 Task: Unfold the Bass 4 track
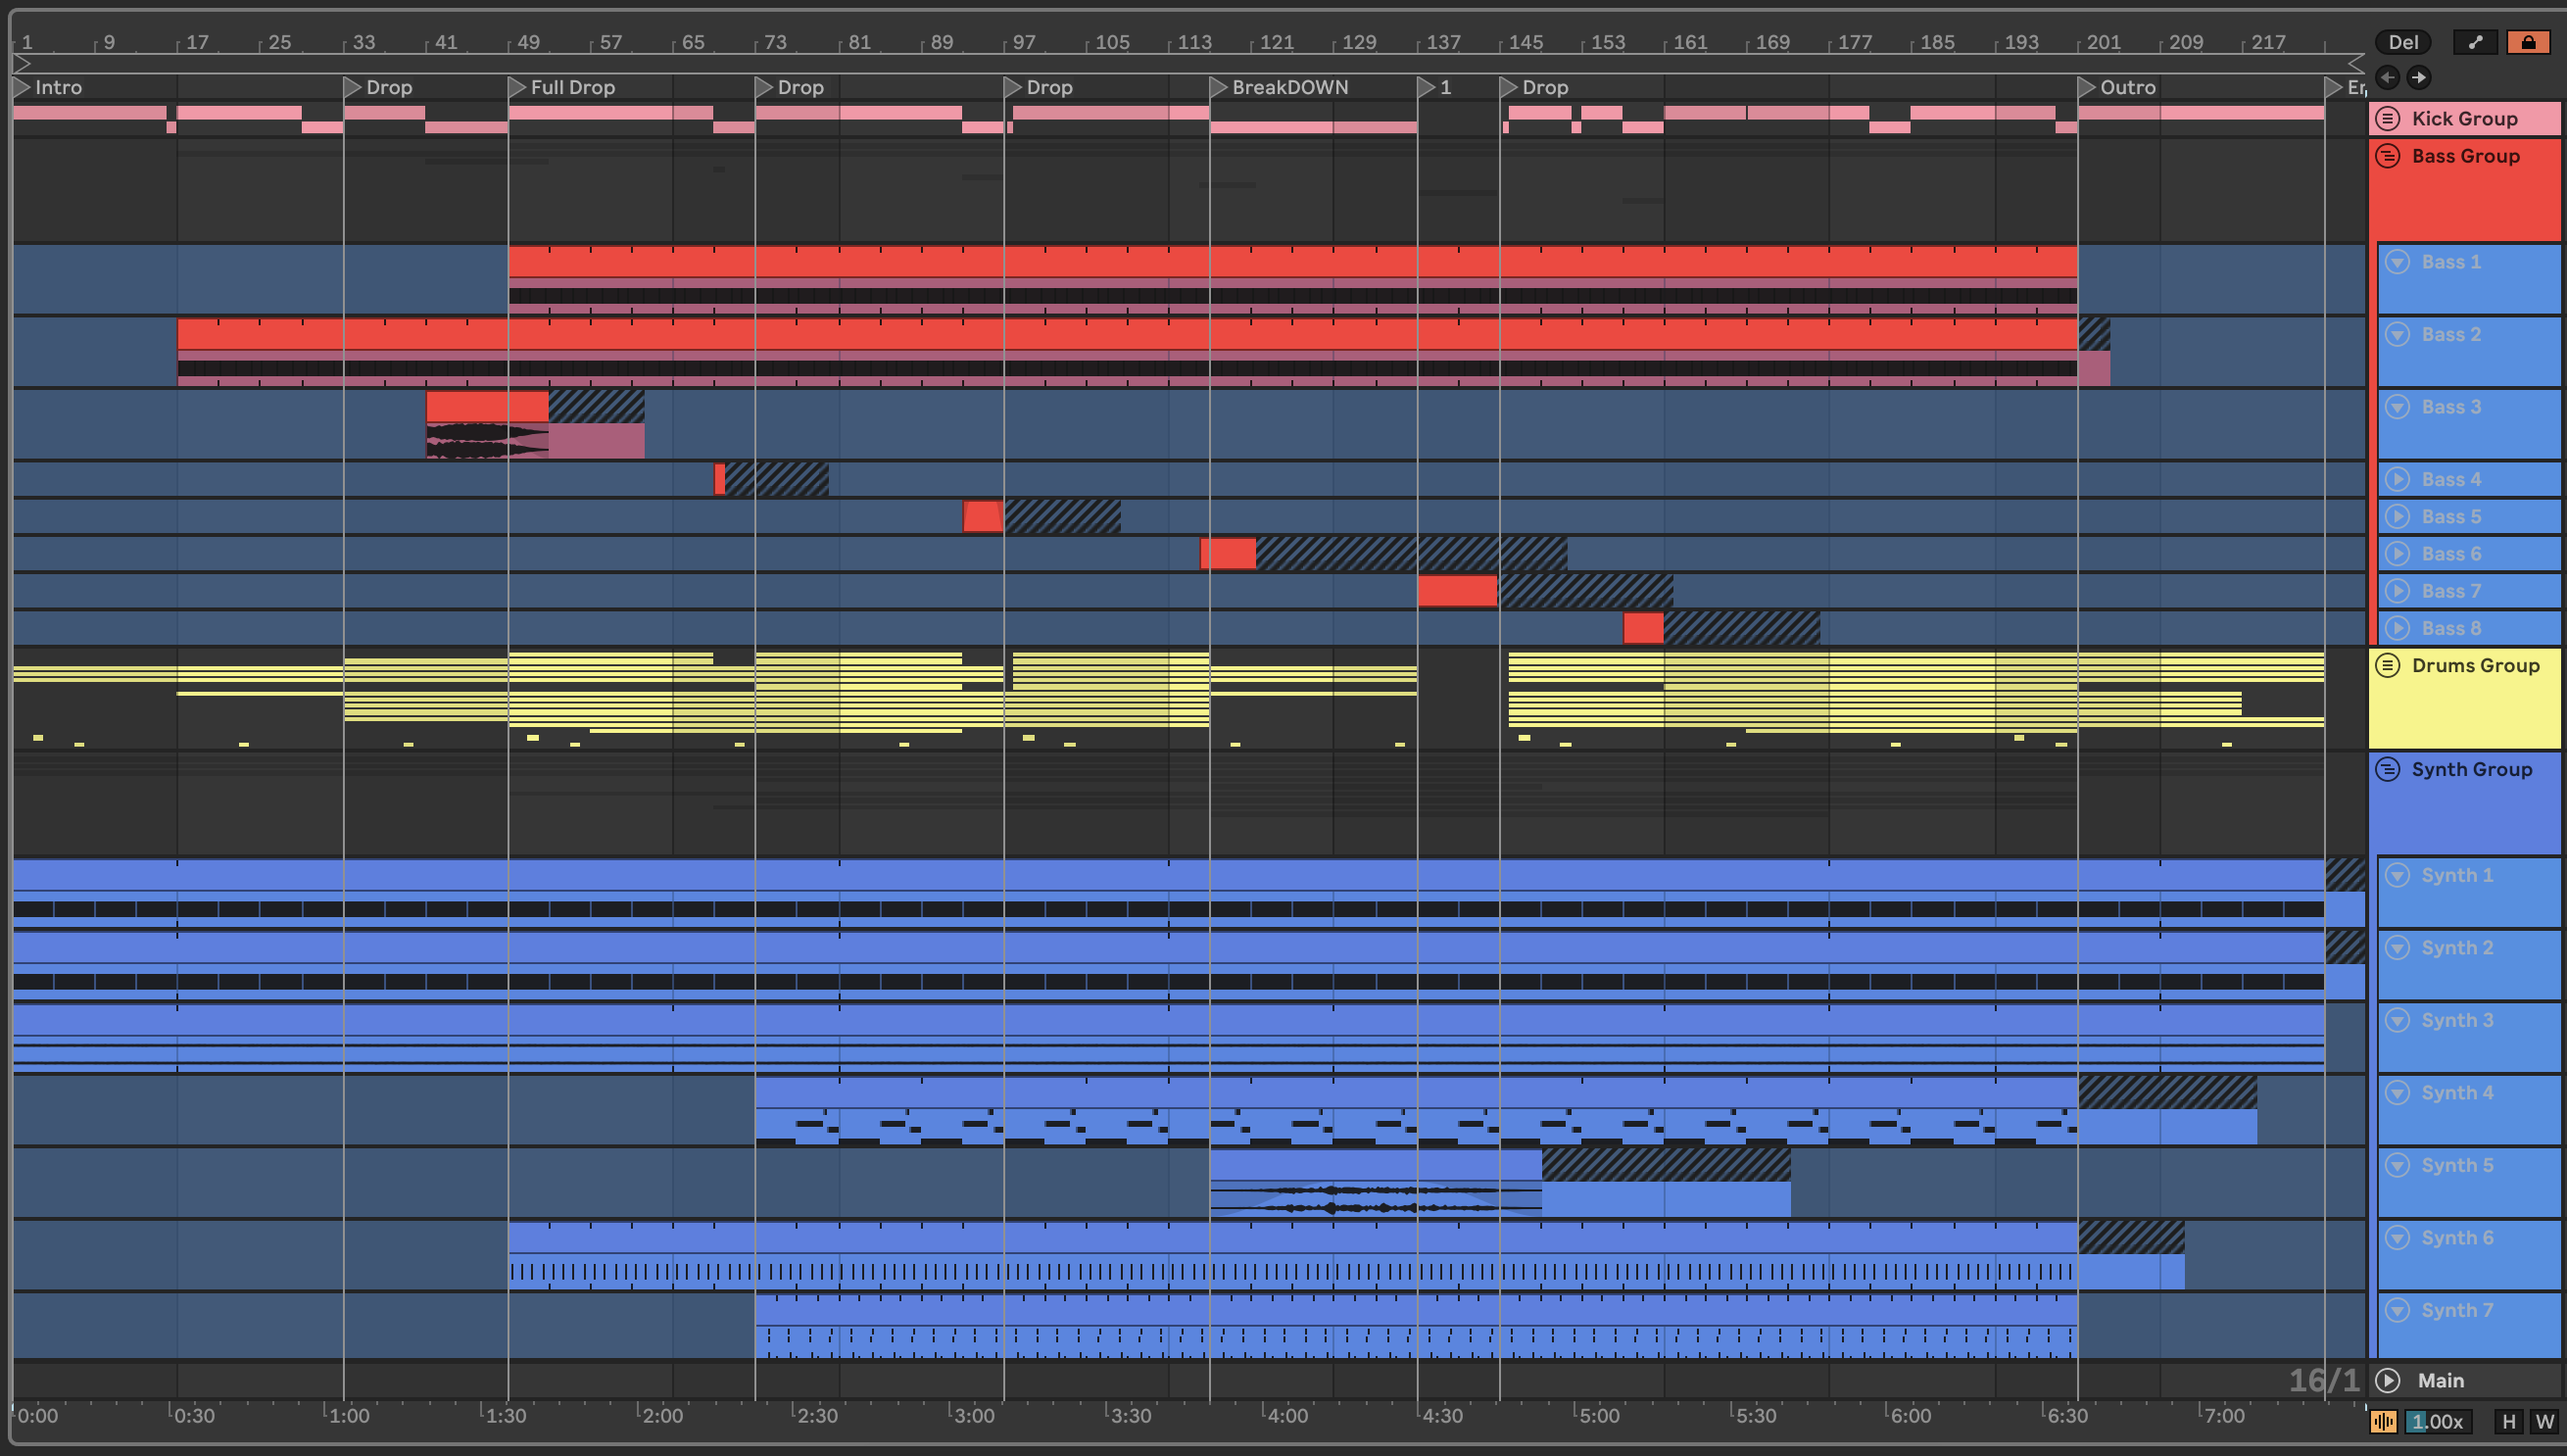pos(2397,479)
